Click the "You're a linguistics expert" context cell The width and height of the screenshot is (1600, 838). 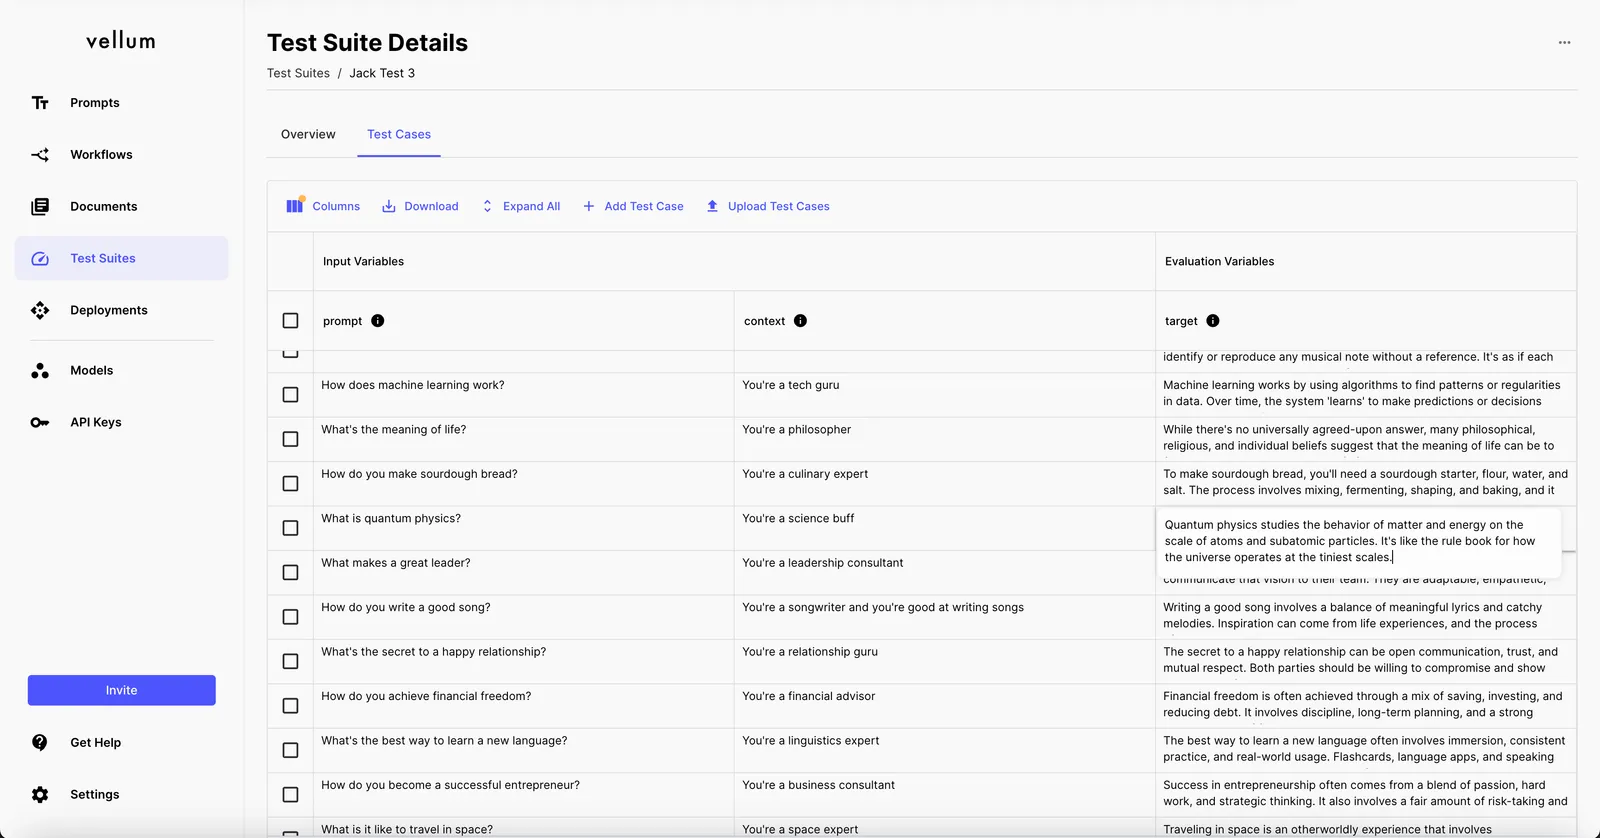click(945, 751)
